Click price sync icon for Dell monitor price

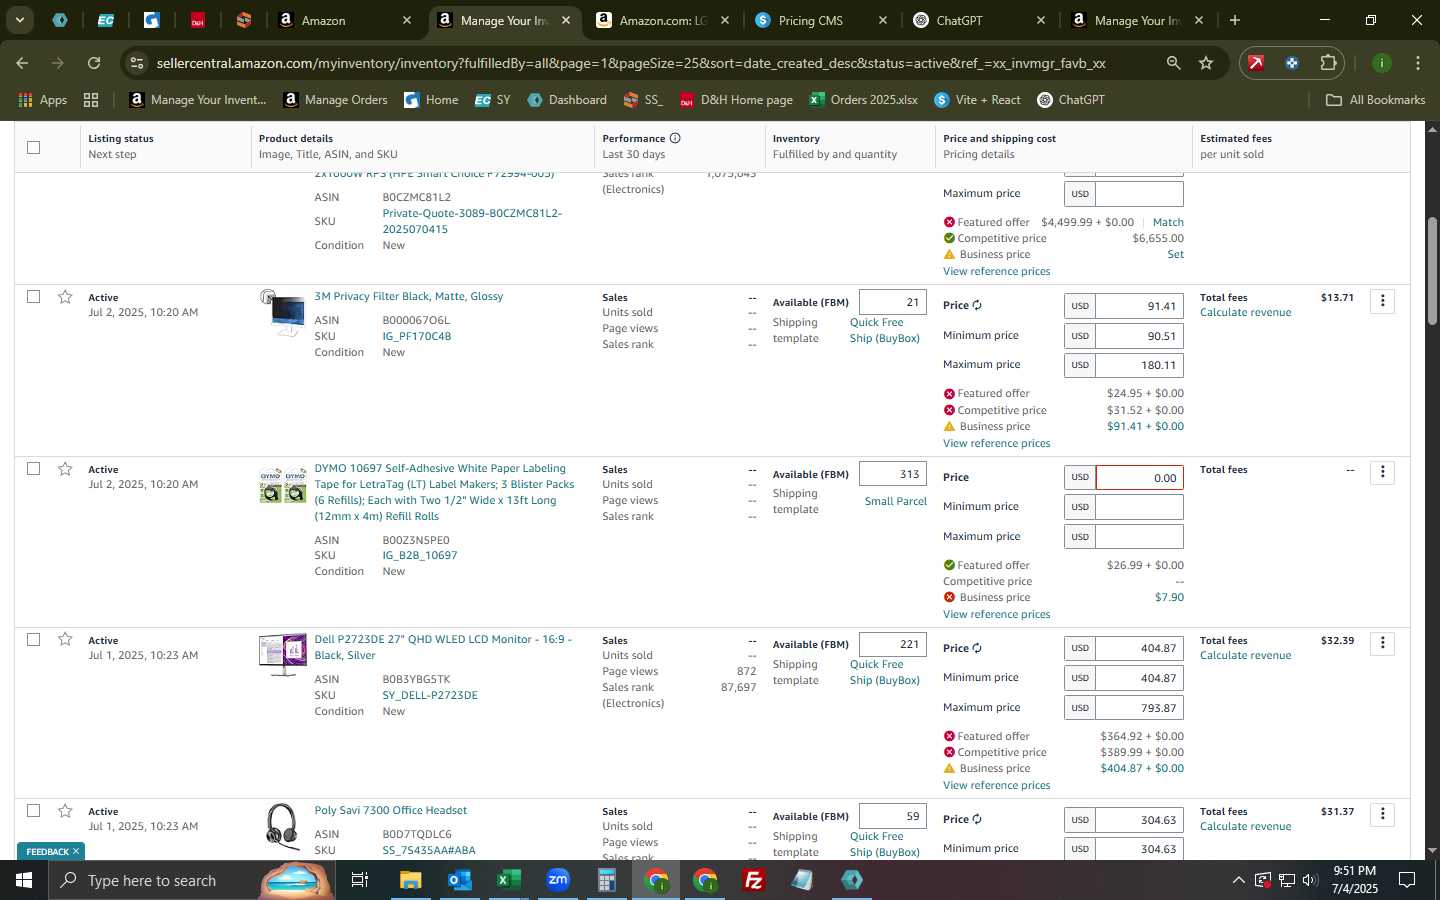(977, 648)
